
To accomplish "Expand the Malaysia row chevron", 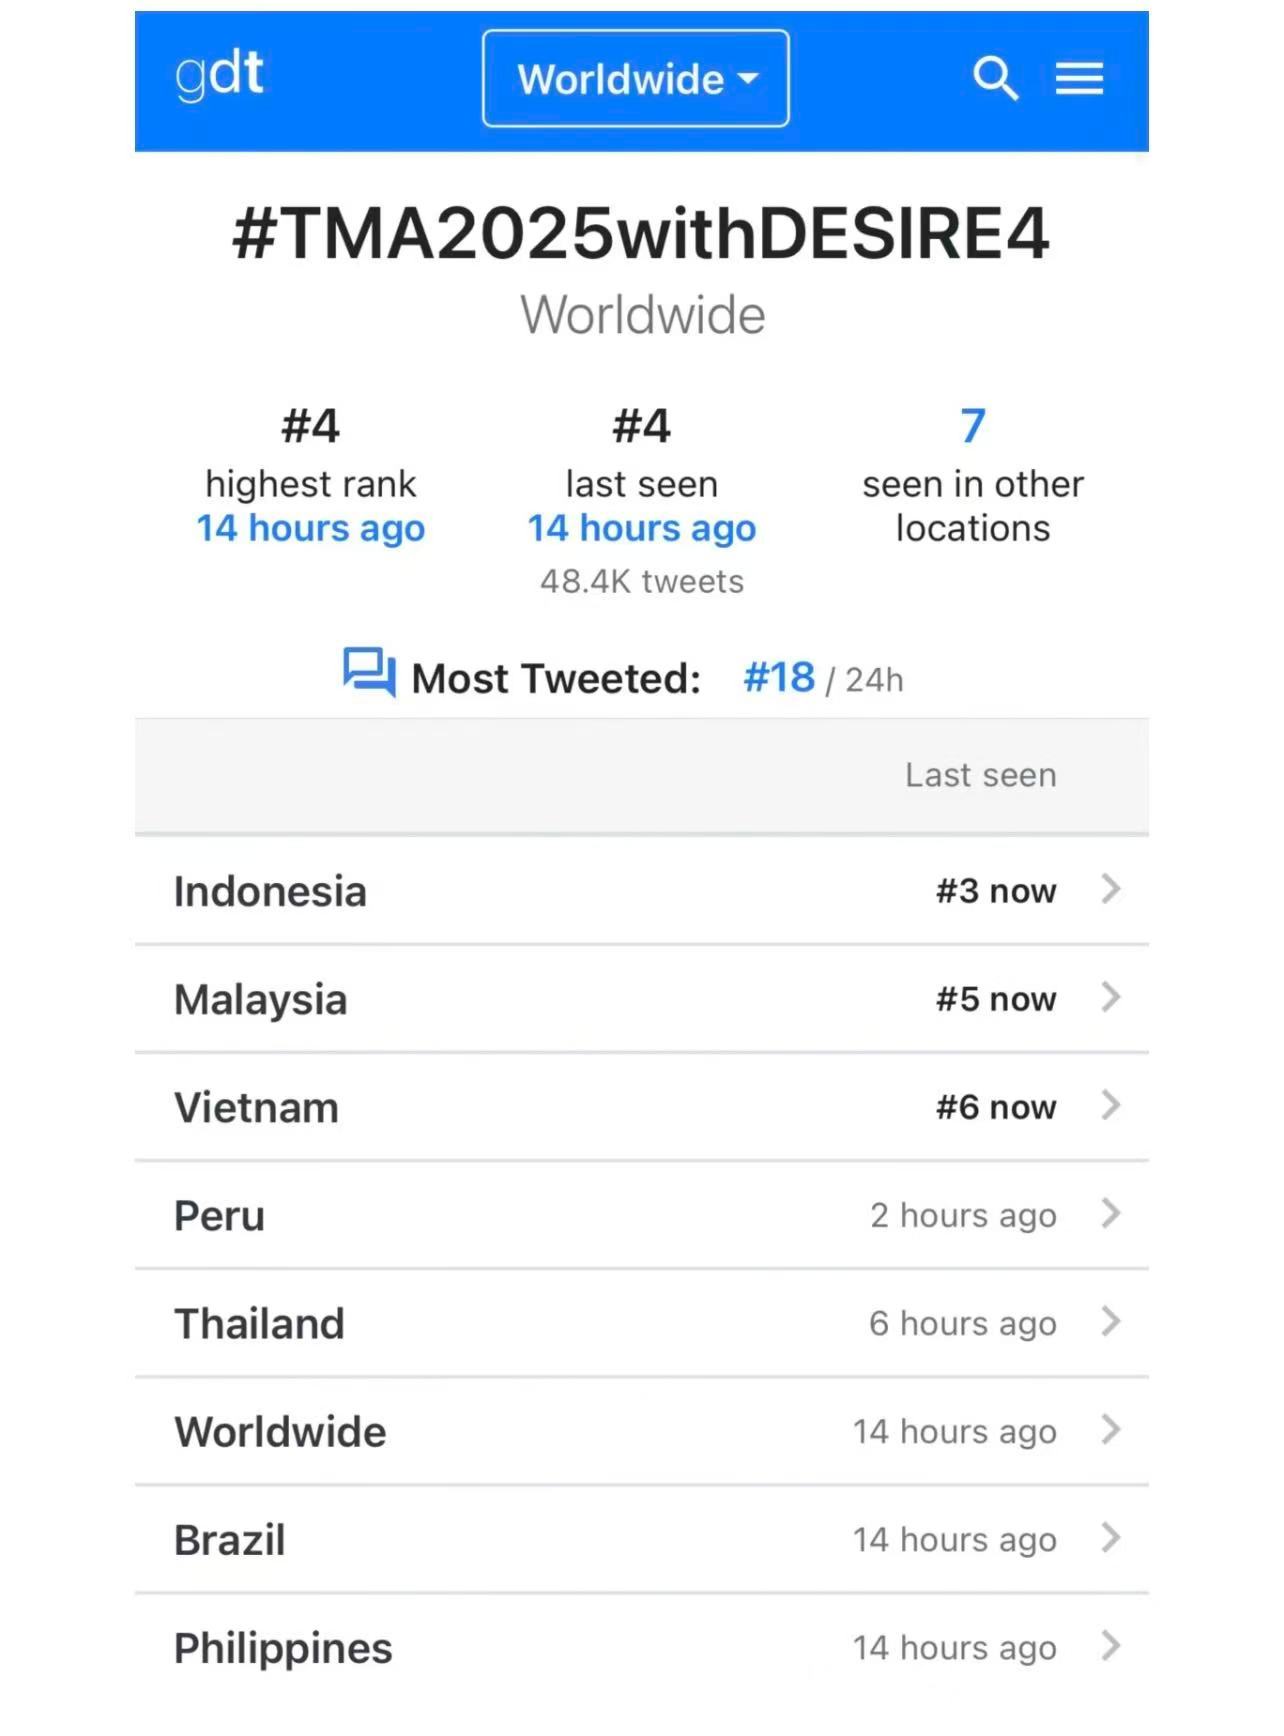I will pyautogui.click(x=1110, y=997).
